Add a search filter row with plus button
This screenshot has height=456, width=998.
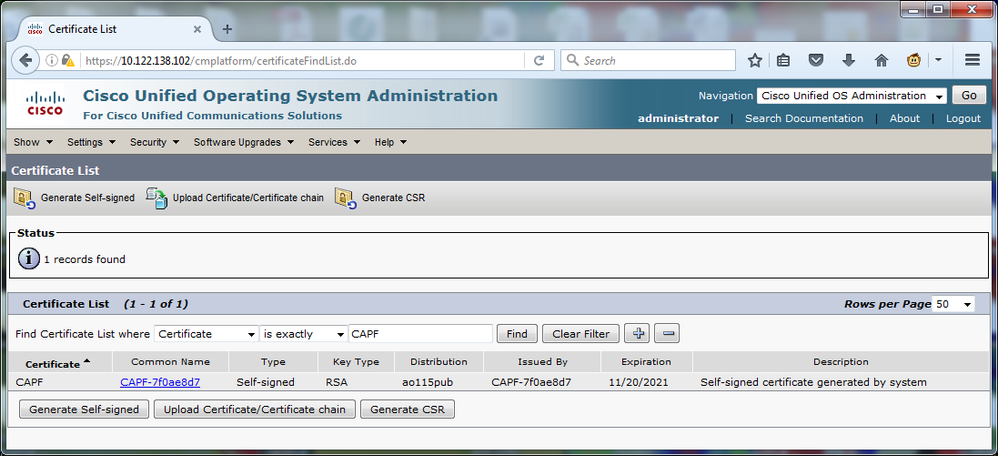[636, 333]
